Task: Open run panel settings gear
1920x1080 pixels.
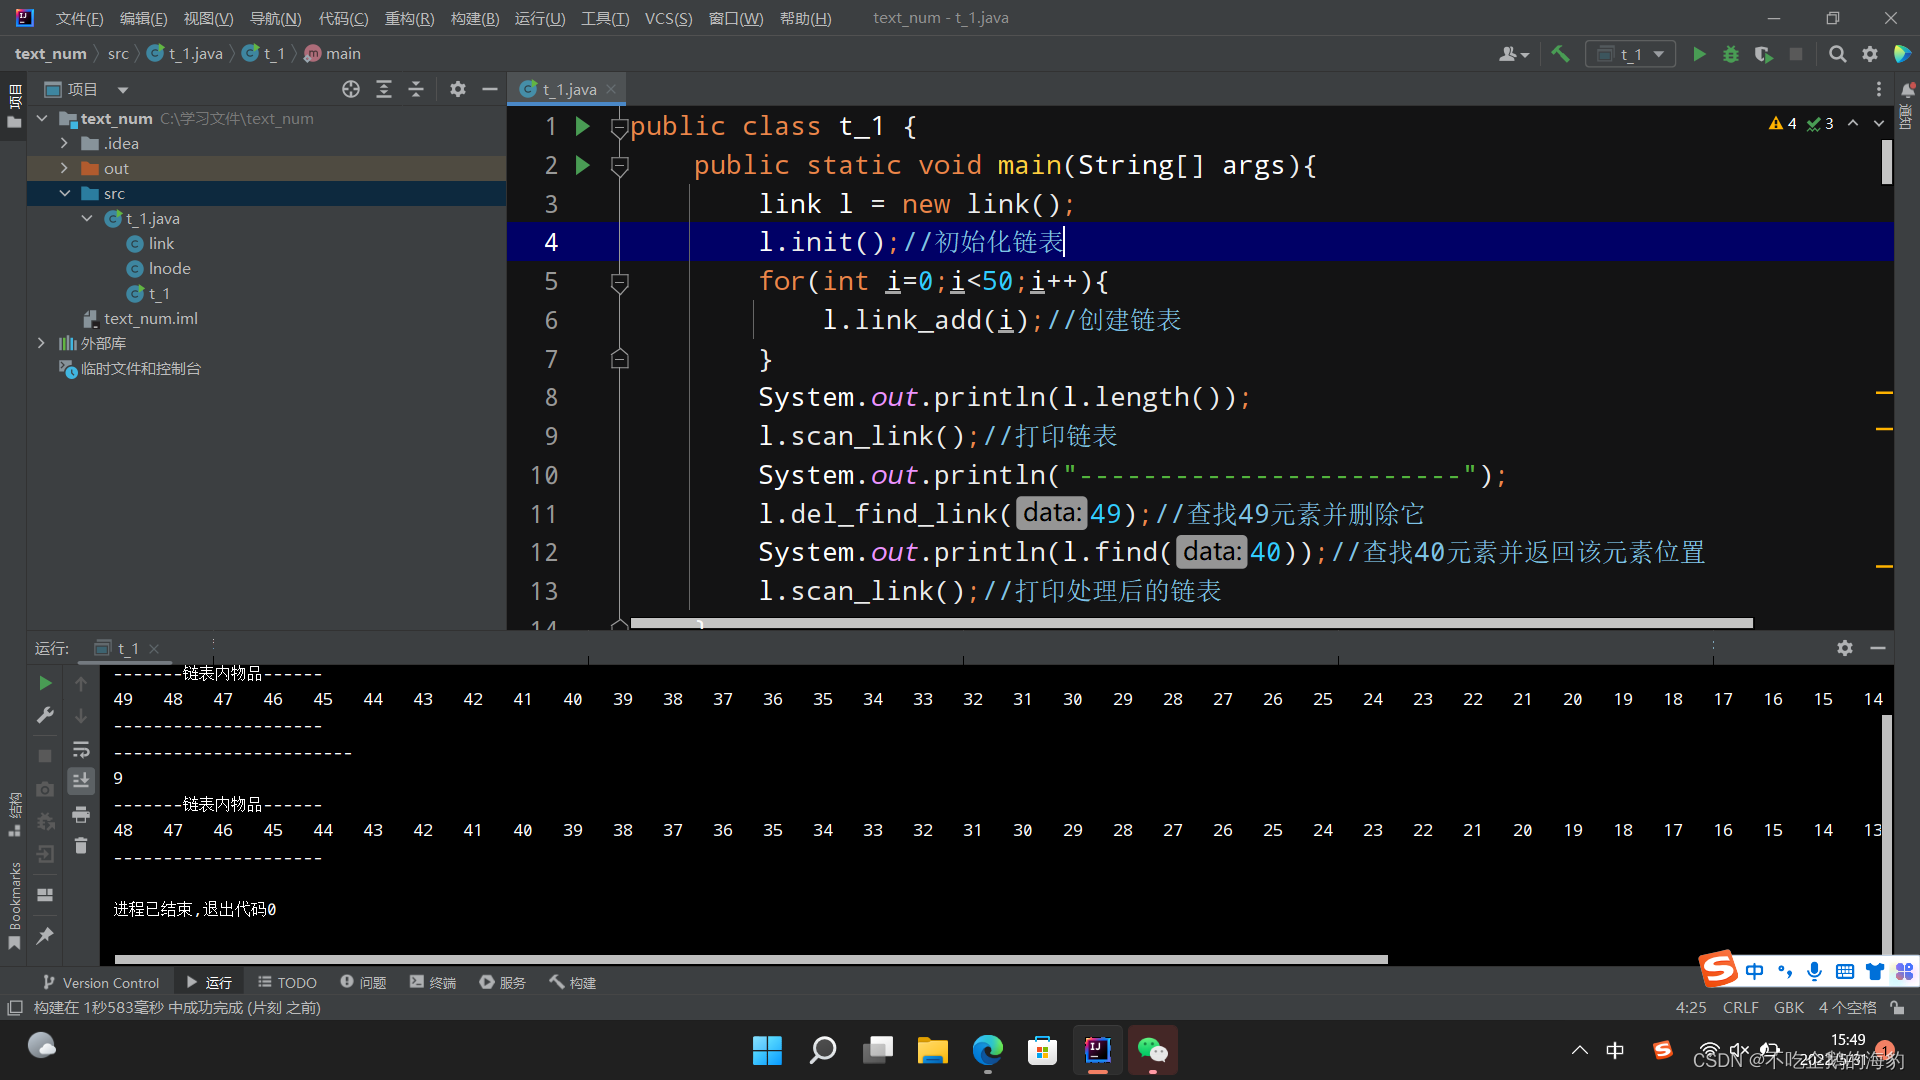Action: click(1845, 648)
